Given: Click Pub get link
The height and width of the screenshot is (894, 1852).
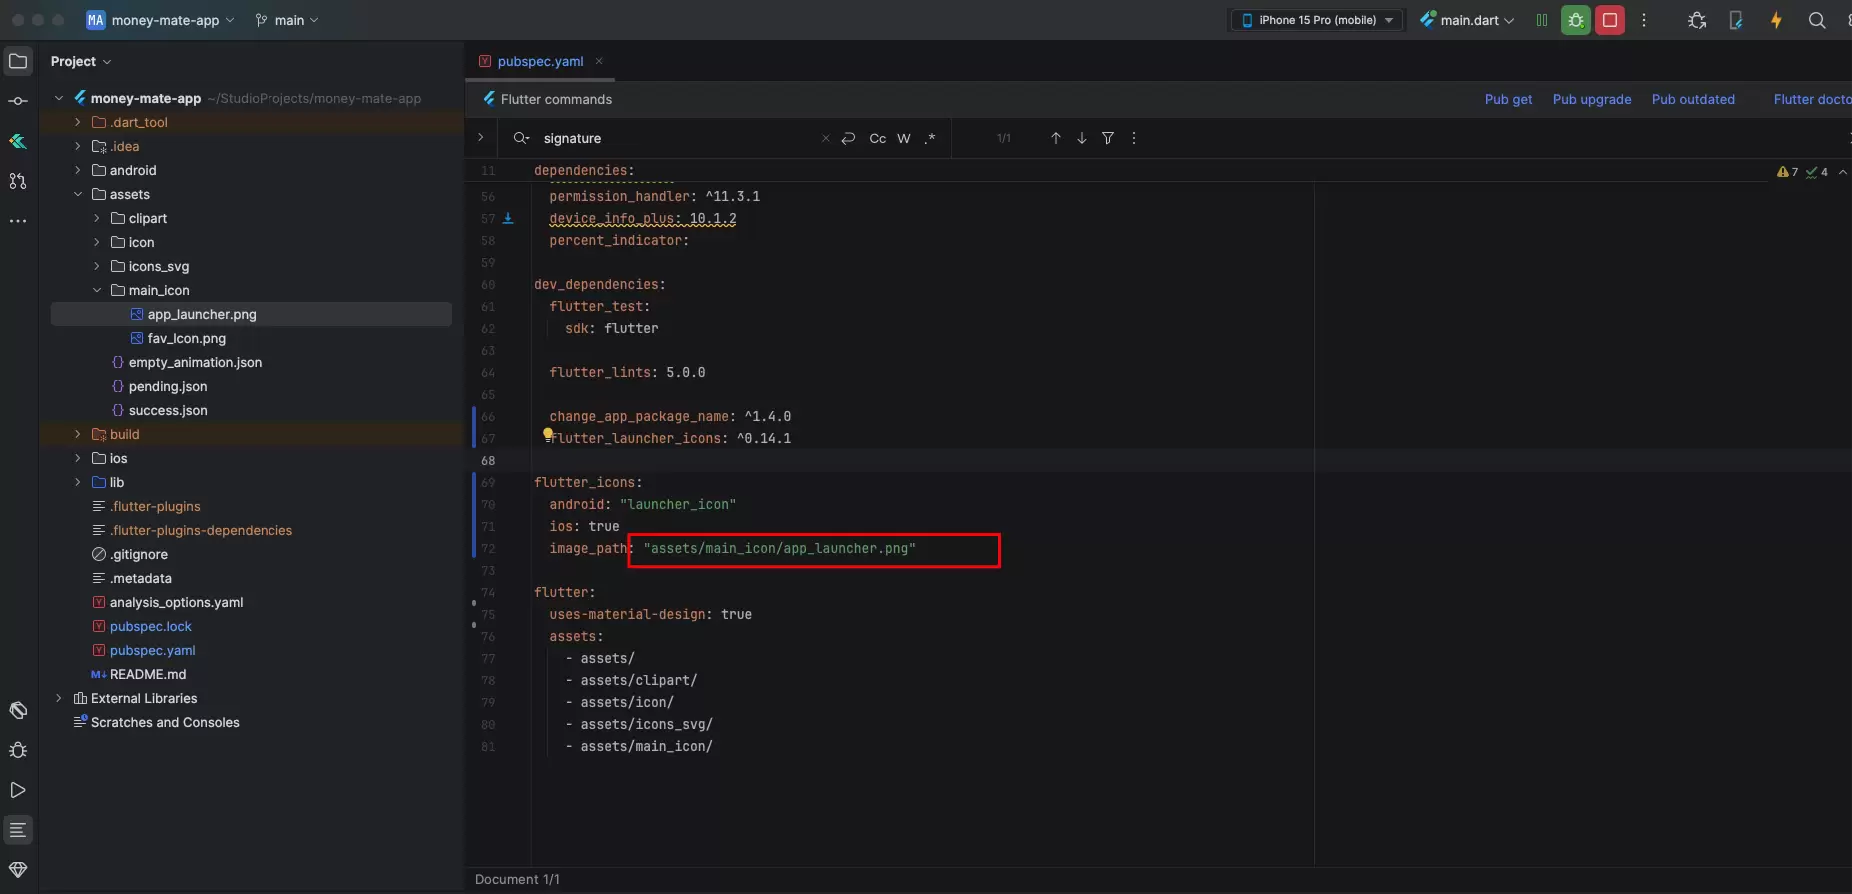Looking at the screenshot, I should pyautogui.click(x=1508, y=99).
